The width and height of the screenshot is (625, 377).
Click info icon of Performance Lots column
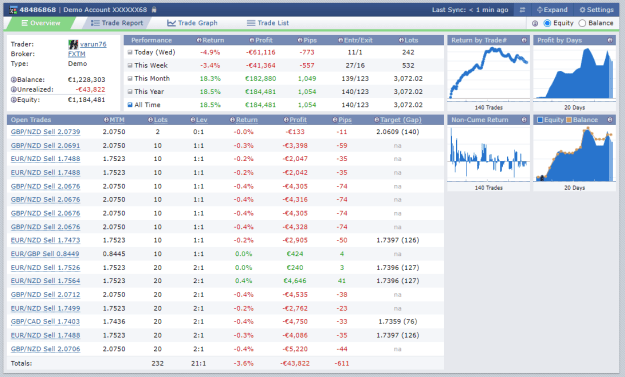[x=401, y=40]
